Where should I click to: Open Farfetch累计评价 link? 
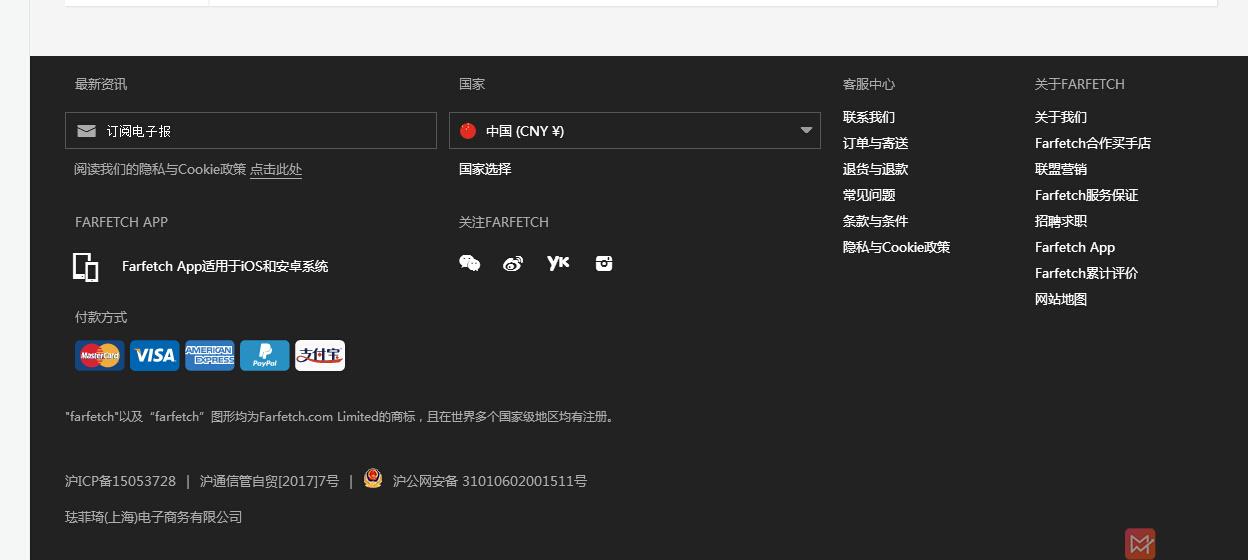(x=1087, y=273)
